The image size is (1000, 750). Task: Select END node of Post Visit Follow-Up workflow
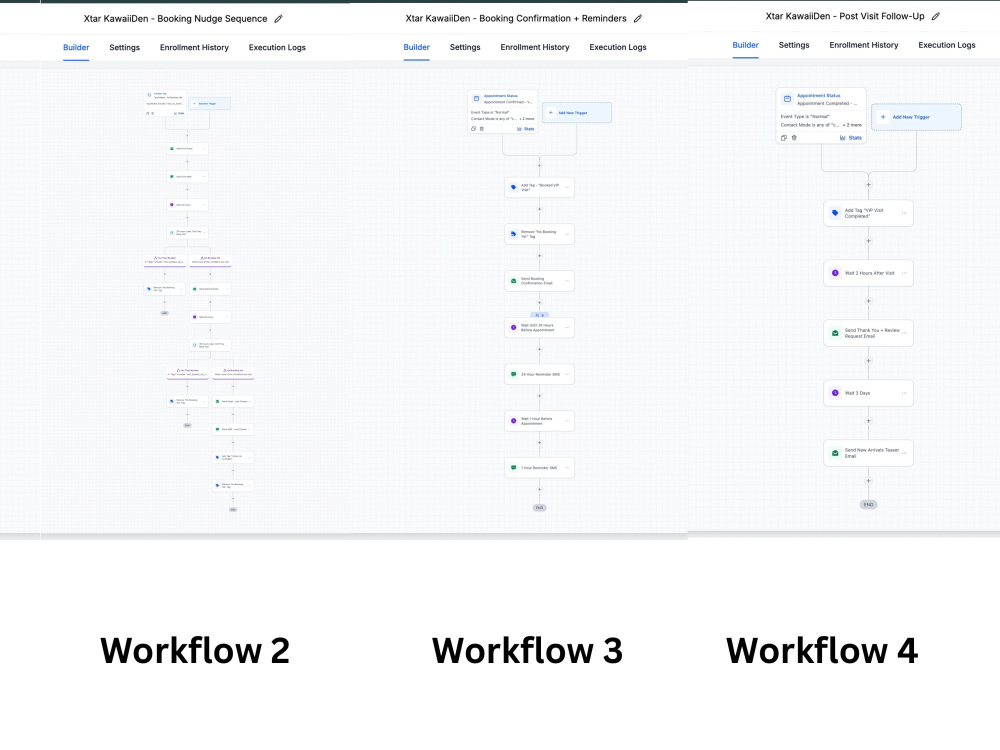coord(868,504)
